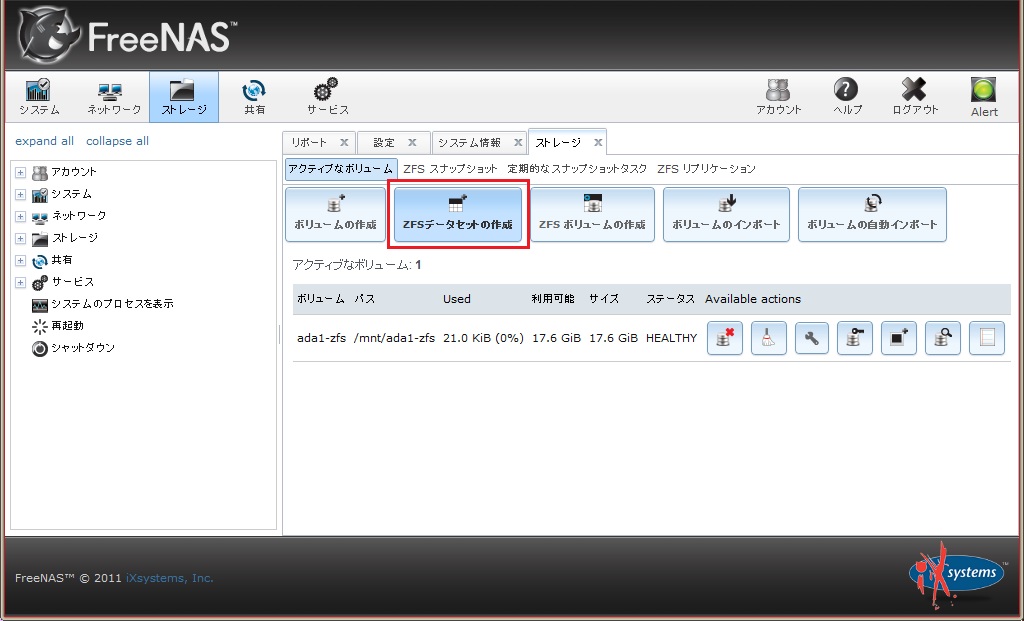Screen dimensions: 1024x621
Task: Select サービス in the sidebar tree
Action: coord(72,282)
